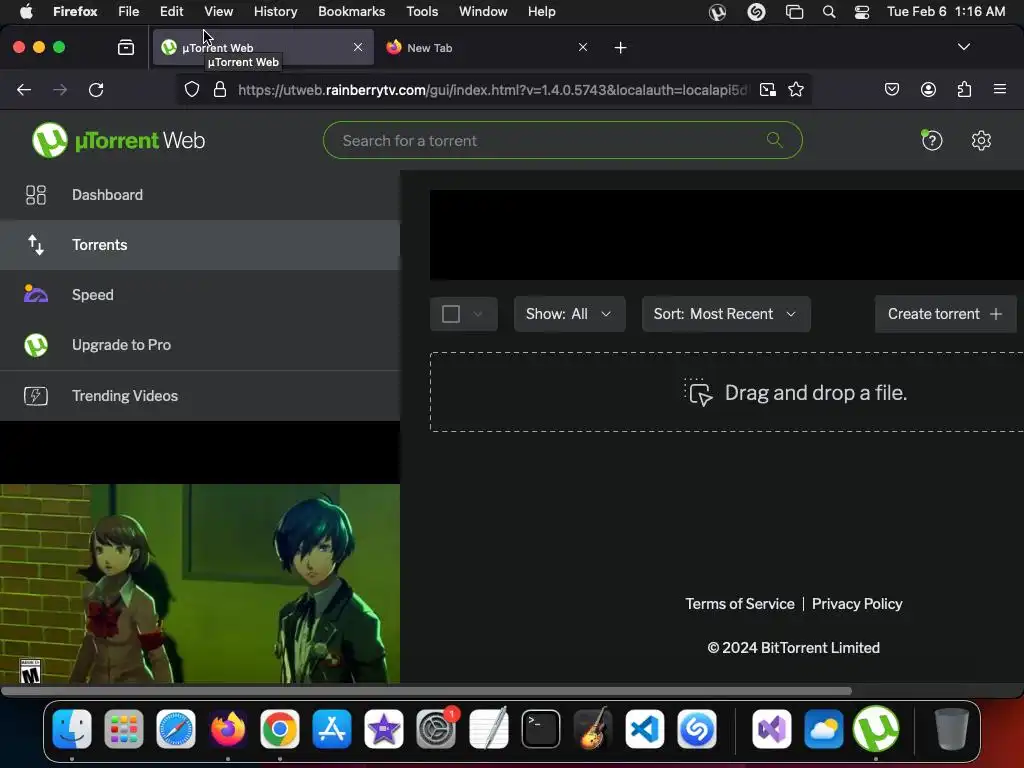Open the View menu
The image size is (1024, 768).
(218, 12)
